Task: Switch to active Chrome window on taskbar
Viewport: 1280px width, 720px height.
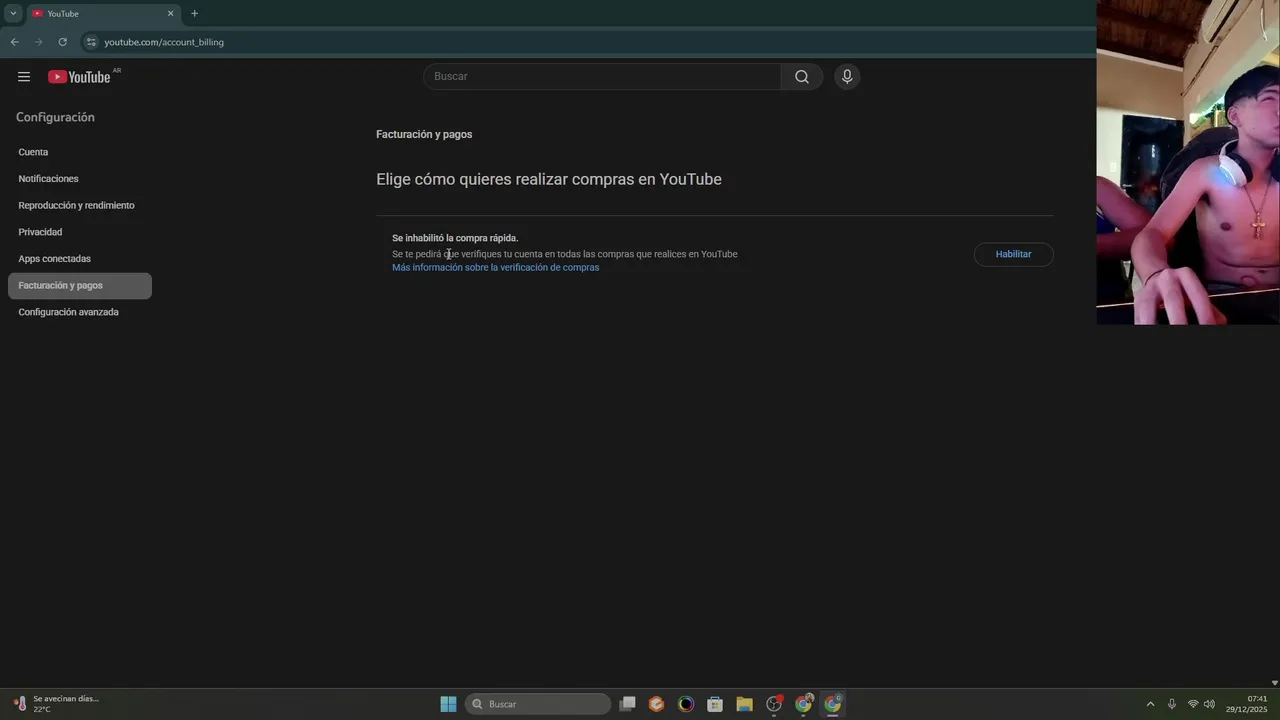Action: click(833, 704)
